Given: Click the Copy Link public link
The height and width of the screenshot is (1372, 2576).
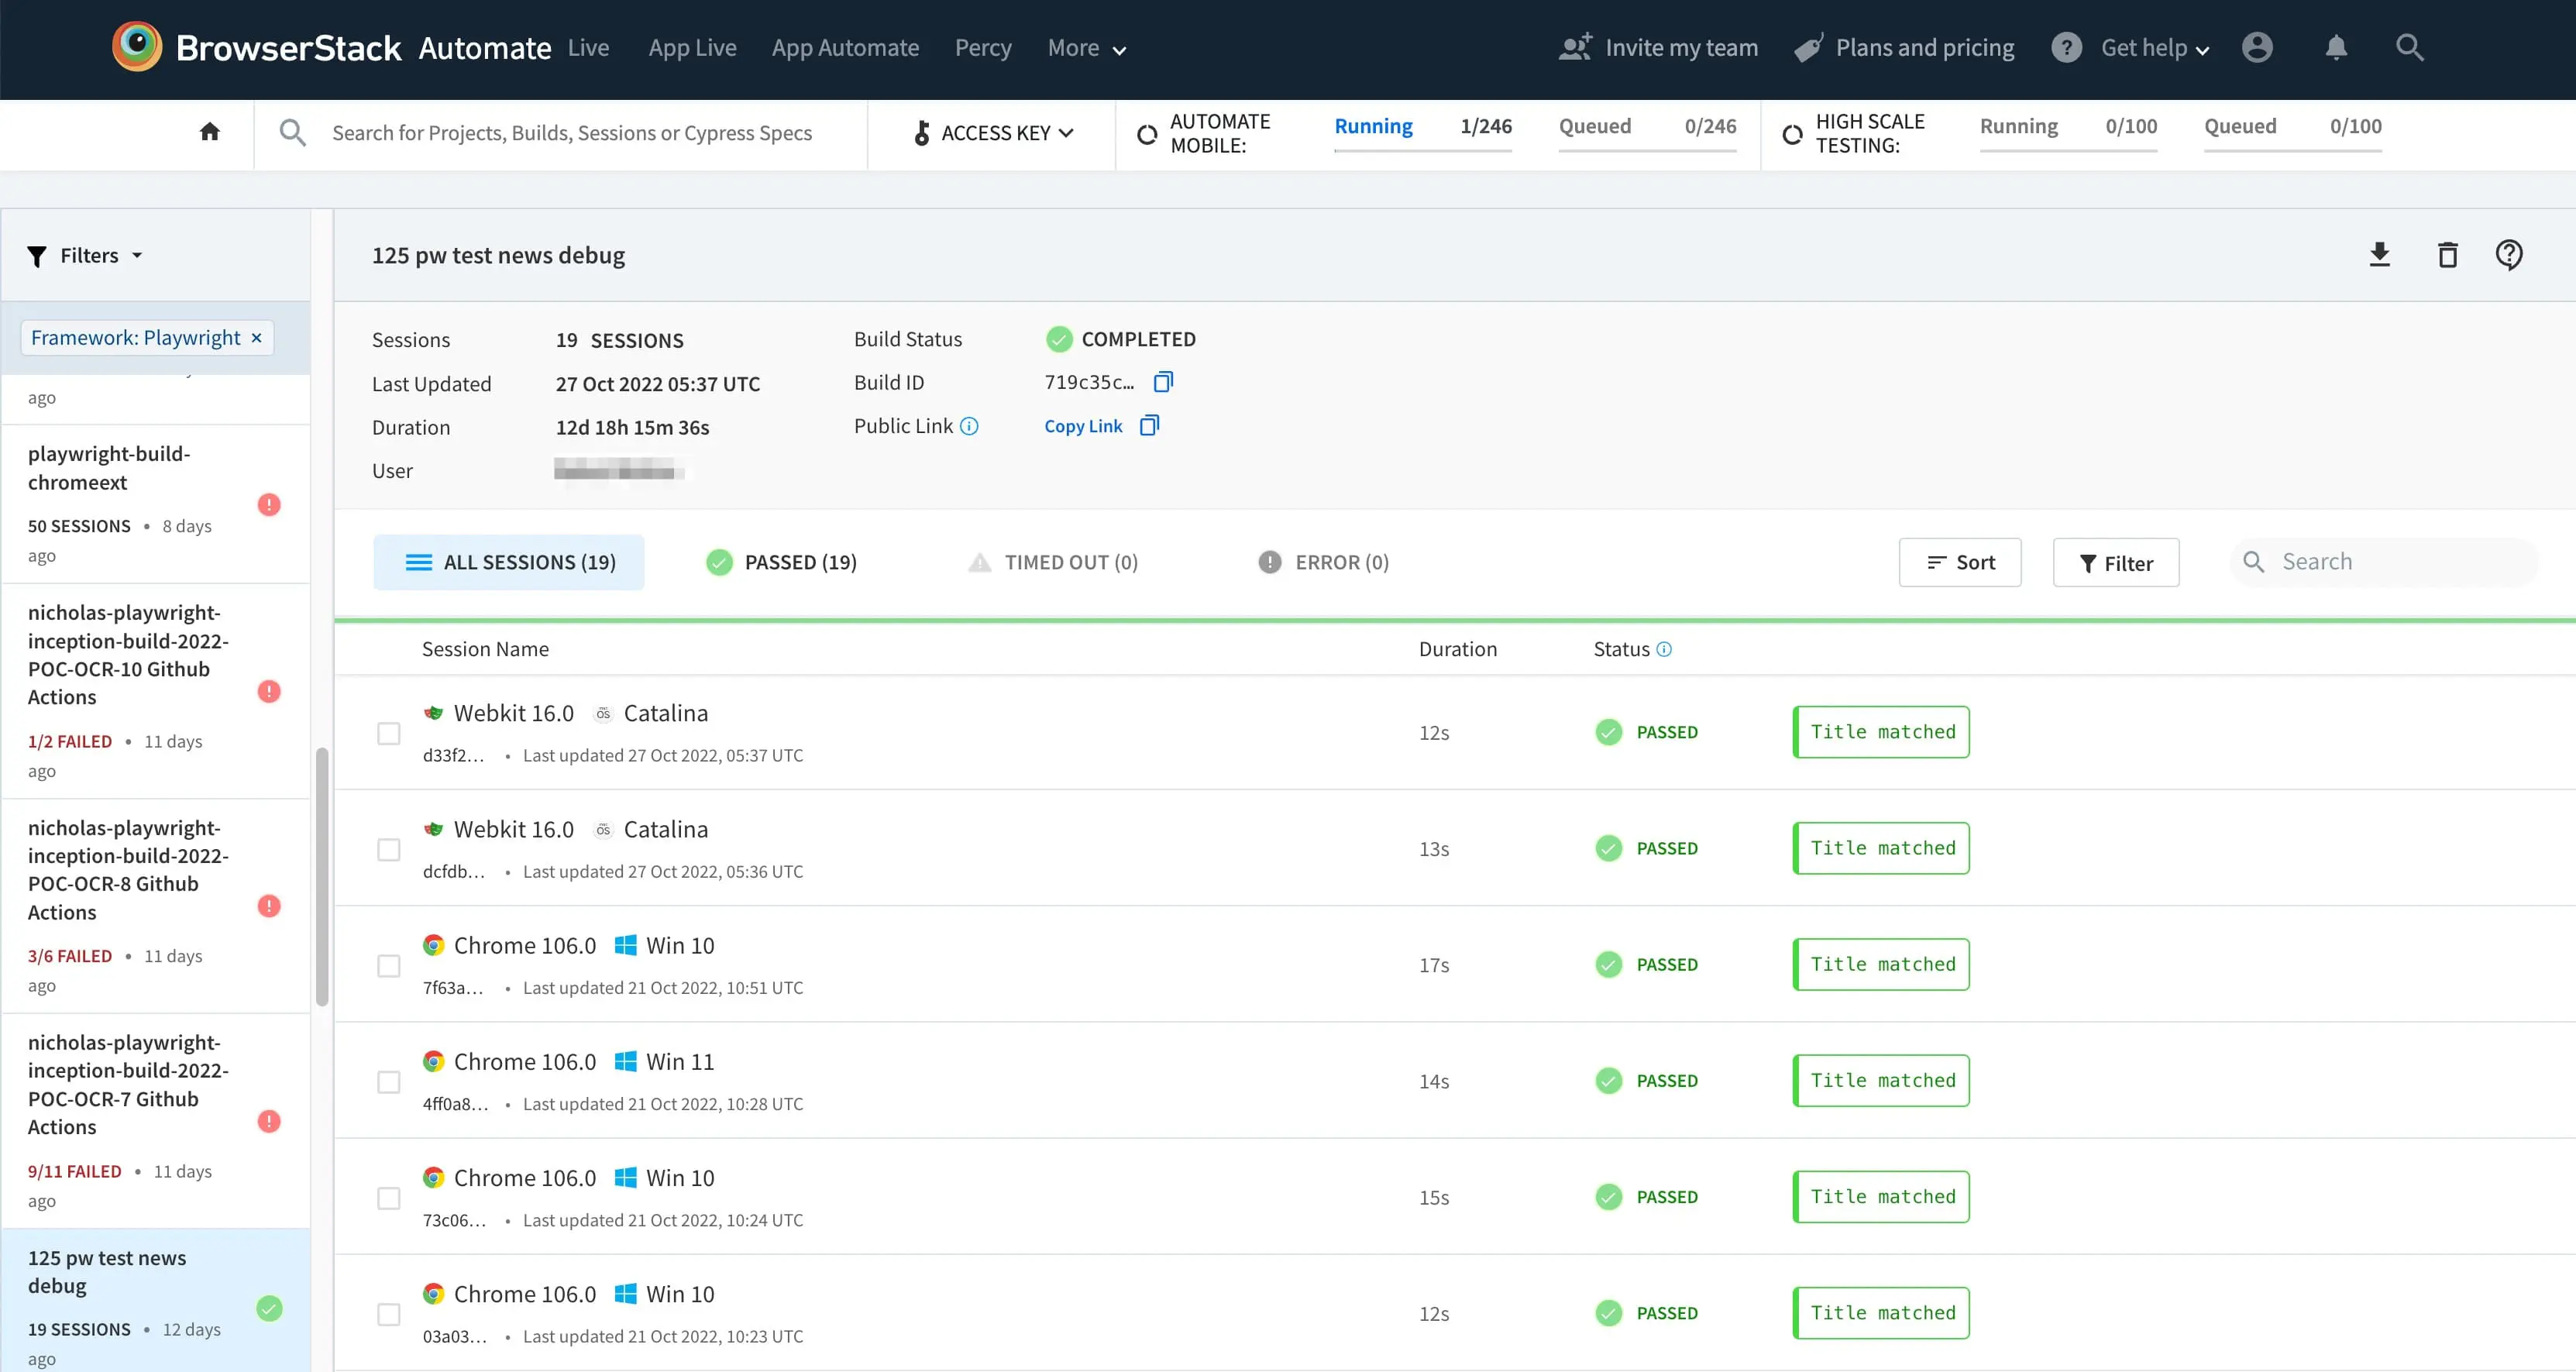Looking at the screenshot, I should (x=1084, y=426).
